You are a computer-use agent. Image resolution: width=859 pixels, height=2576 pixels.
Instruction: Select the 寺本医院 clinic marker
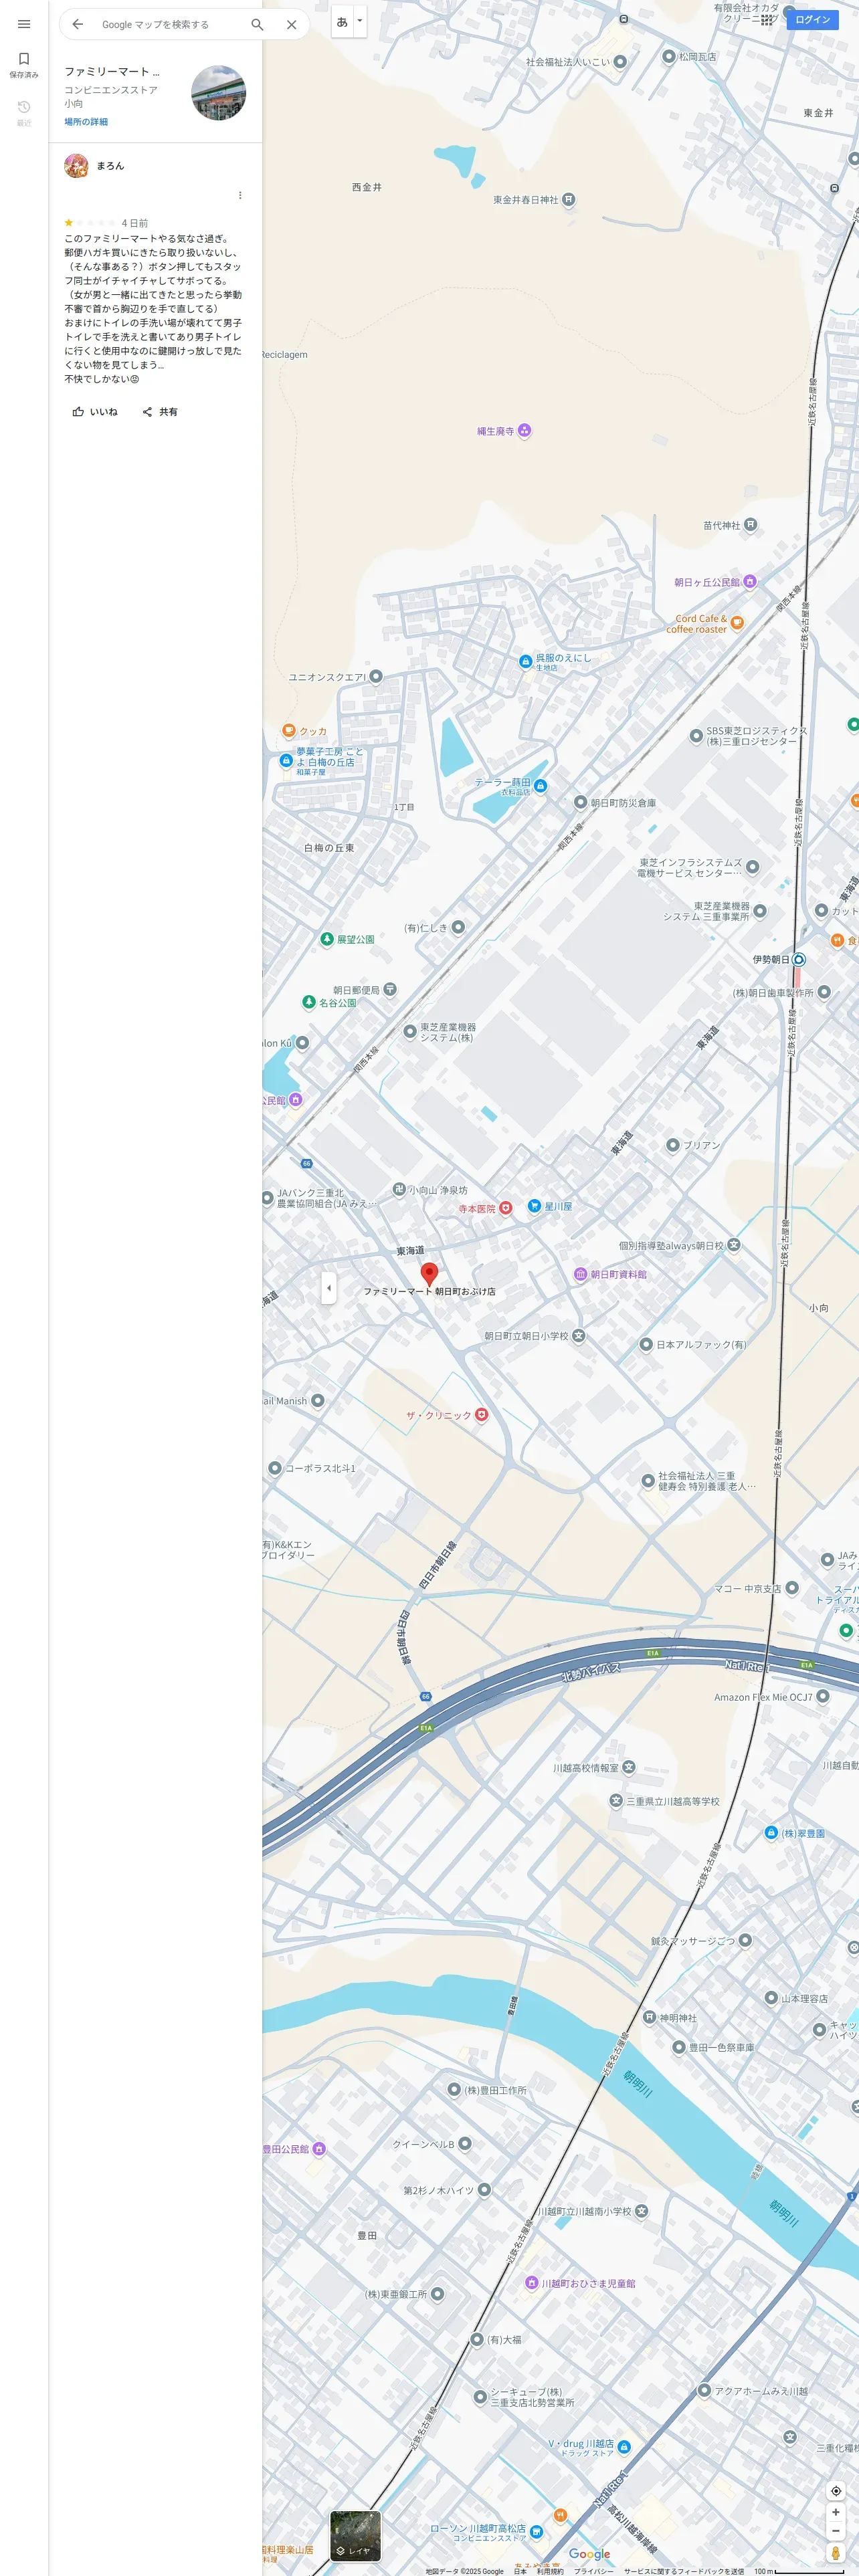(505, 1208)
